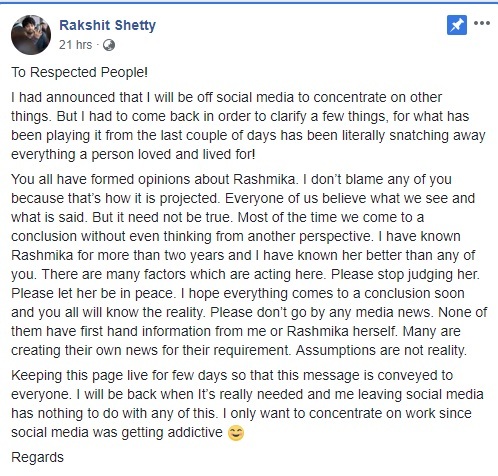Open the 21 hrs timestamp link
Screen dimensions: 498x476
coord(75,45)
